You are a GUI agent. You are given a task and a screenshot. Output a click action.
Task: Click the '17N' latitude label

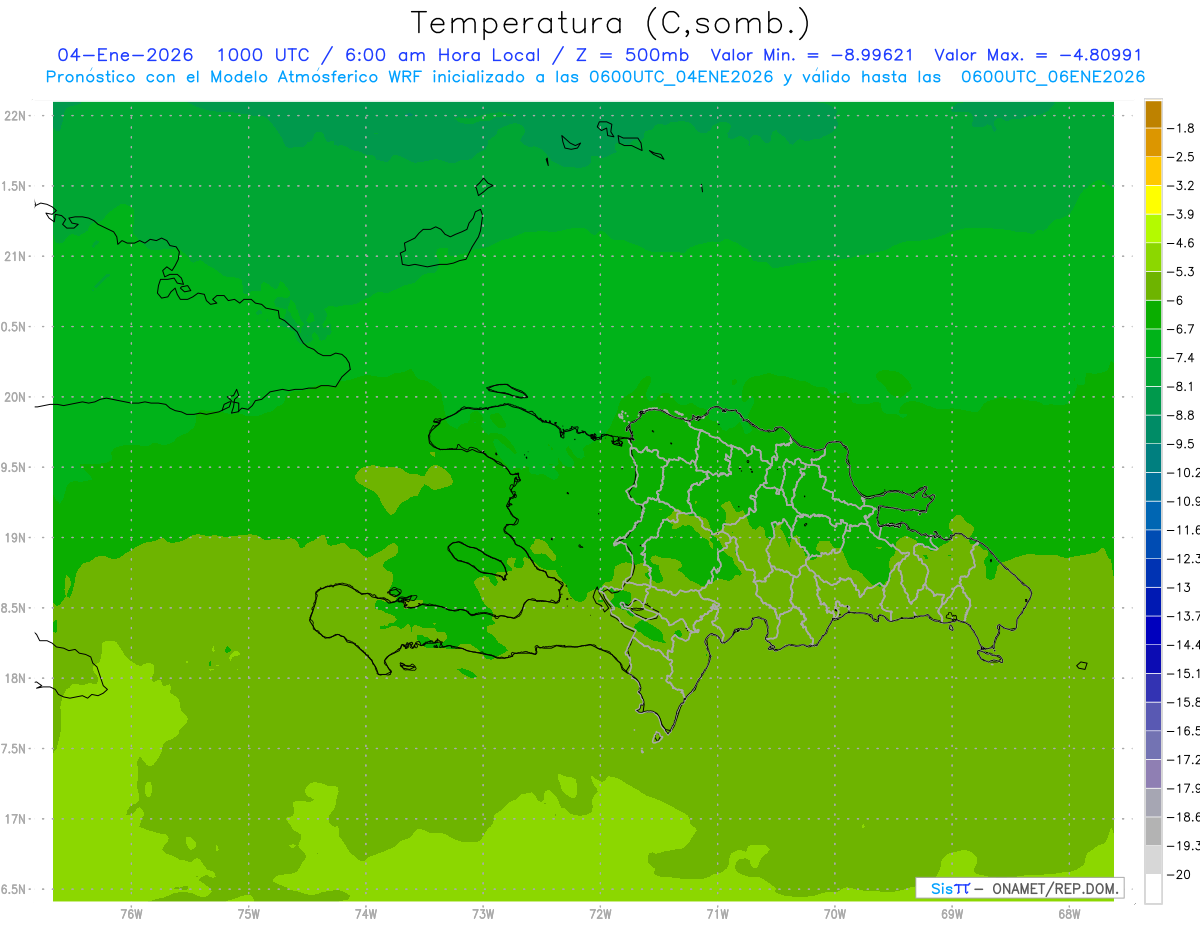tap(17, 819)
